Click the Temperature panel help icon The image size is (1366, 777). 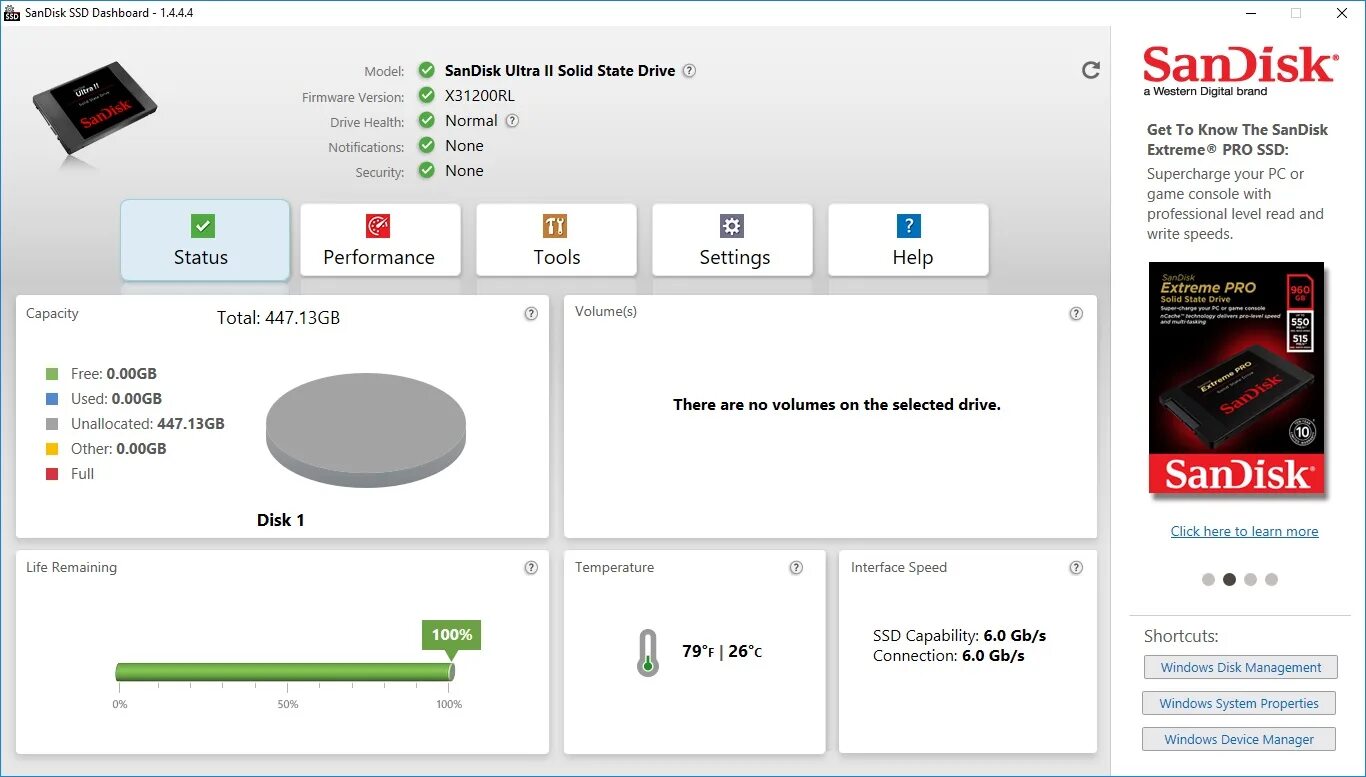pyautogui.click(x=796, y=567)
